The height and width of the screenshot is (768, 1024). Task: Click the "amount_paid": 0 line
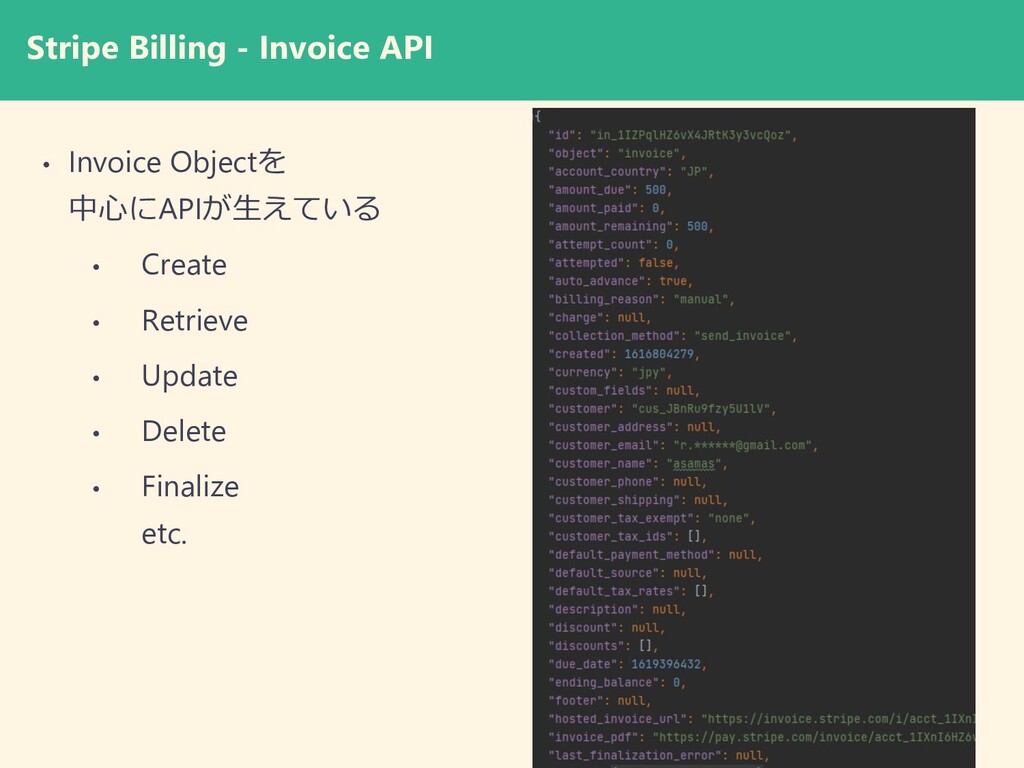(x=607, y=208)
